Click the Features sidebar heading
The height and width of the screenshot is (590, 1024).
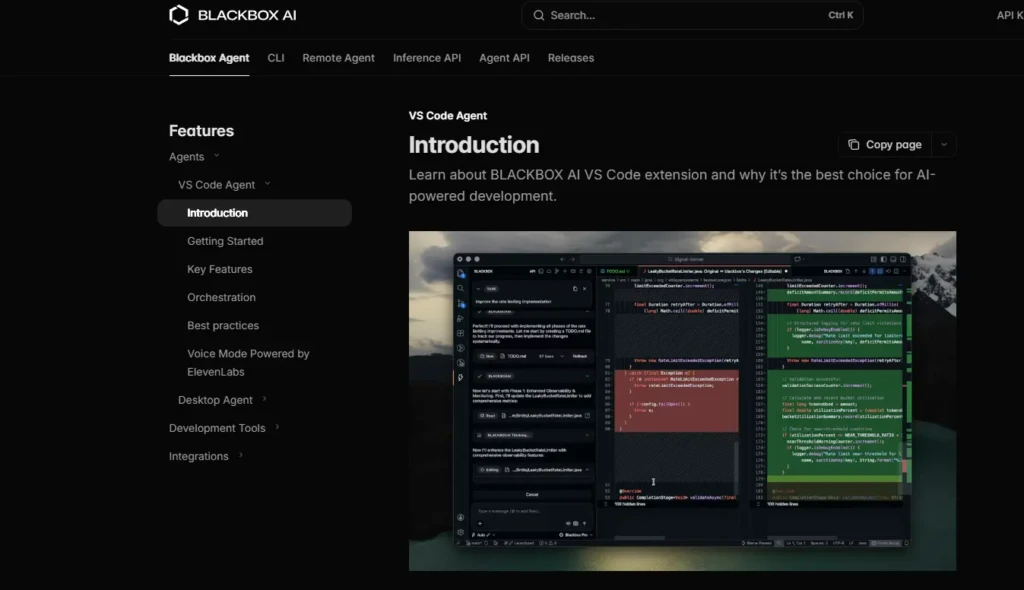(x=201, y=131)
